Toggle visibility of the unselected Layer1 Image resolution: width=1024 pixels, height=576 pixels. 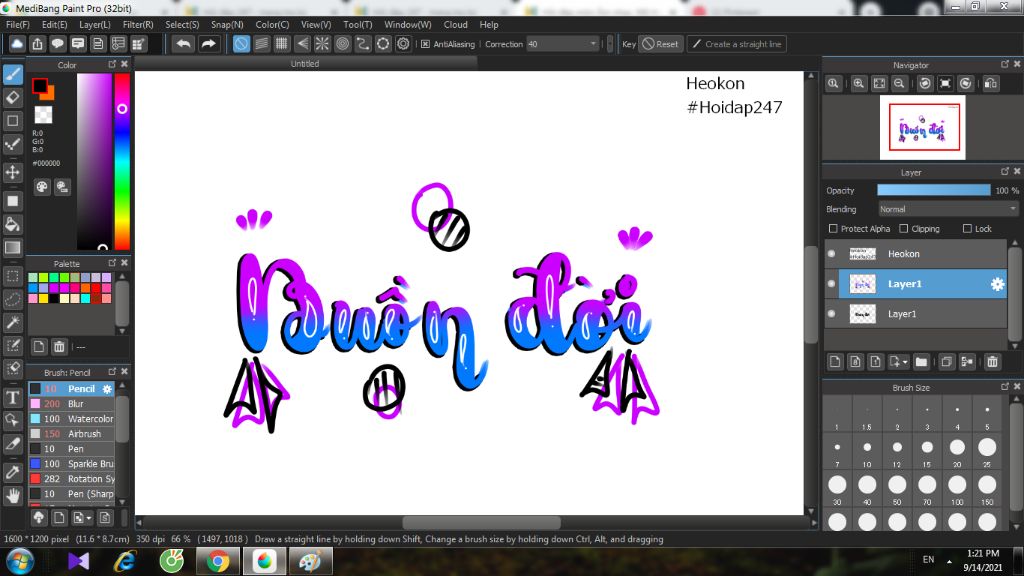click(831, 314)
